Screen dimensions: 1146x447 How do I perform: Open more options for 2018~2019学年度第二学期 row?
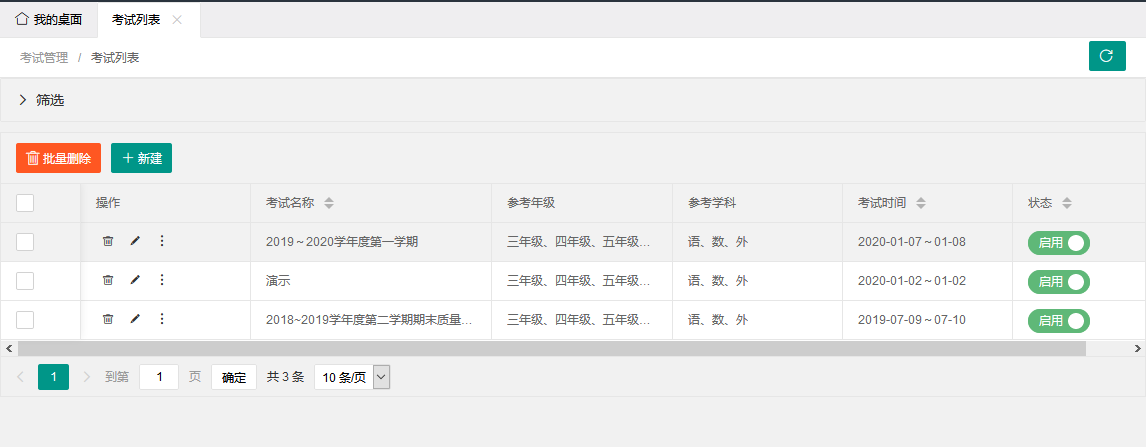pyautogui.click(x=162, y=319)
